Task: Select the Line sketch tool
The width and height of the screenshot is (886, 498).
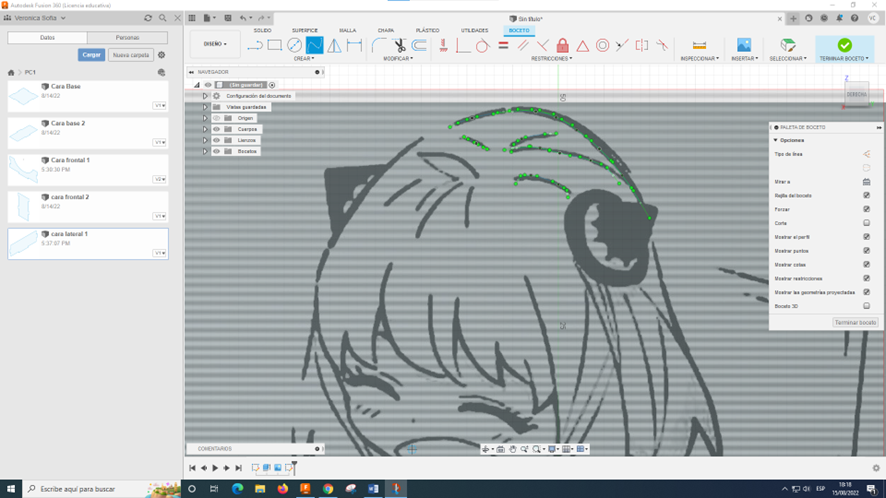Action: (255, 45)
